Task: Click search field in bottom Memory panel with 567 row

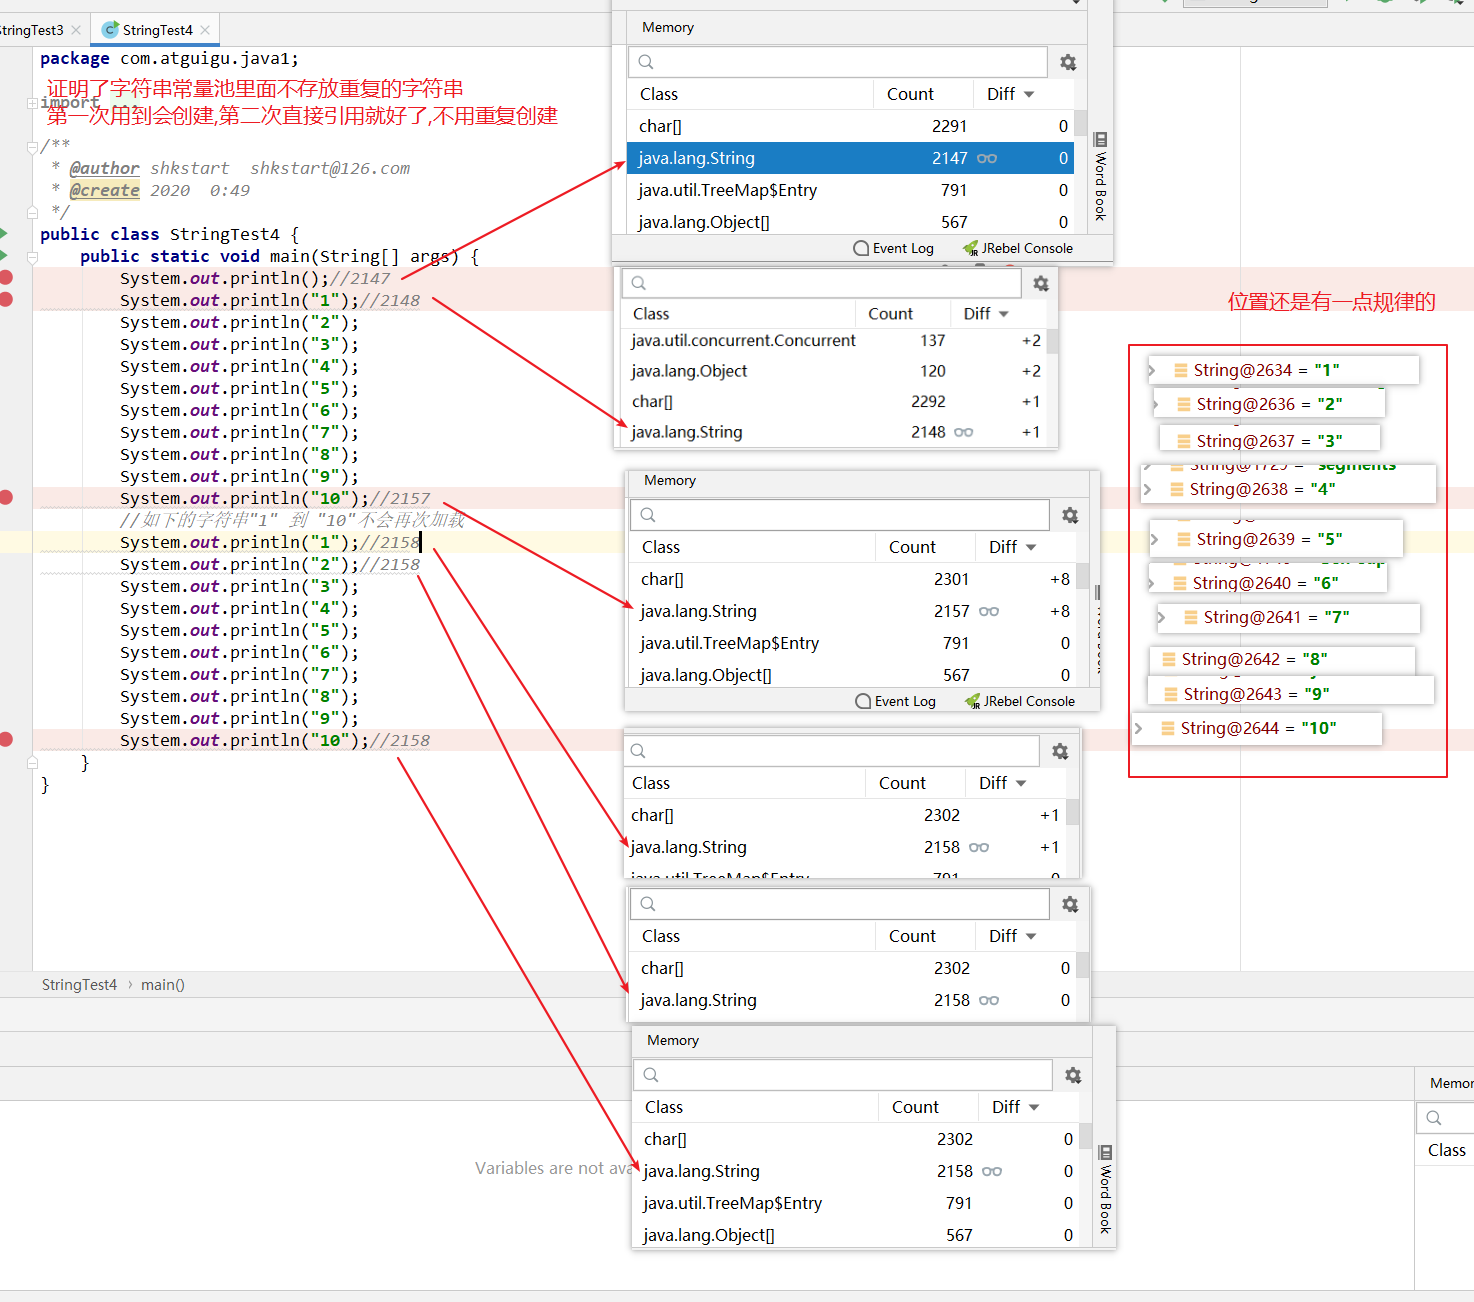Action: tap(843, 1075)
